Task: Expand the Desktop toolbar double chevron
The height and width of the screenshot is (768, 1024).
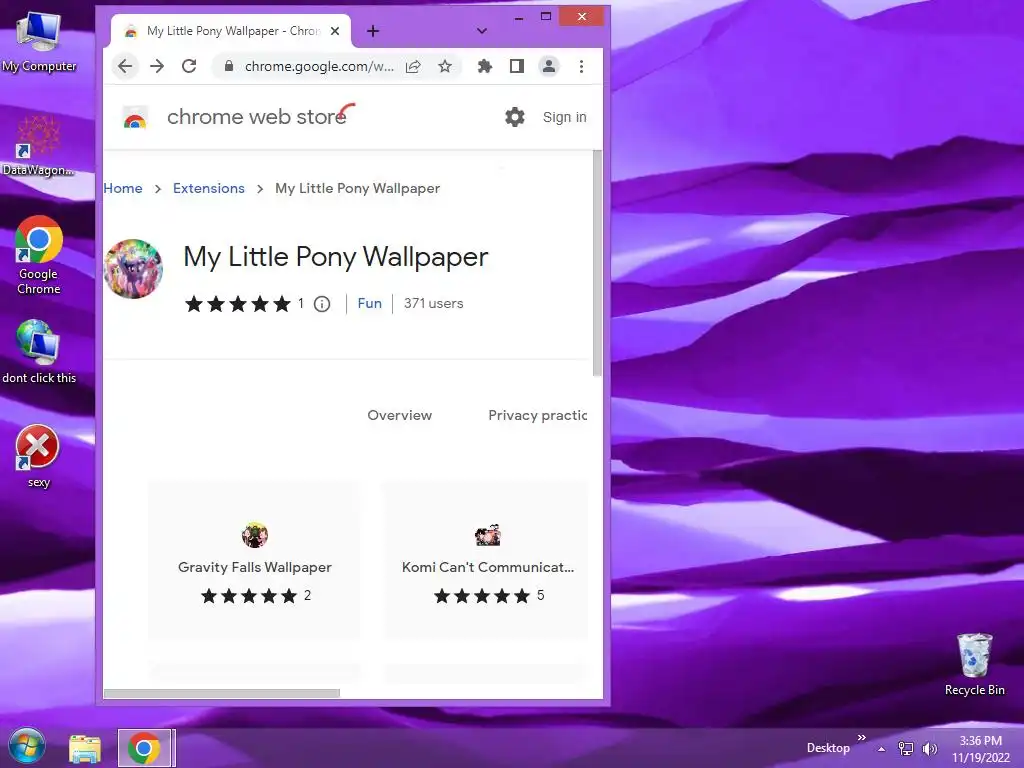Action: point(861,737)
